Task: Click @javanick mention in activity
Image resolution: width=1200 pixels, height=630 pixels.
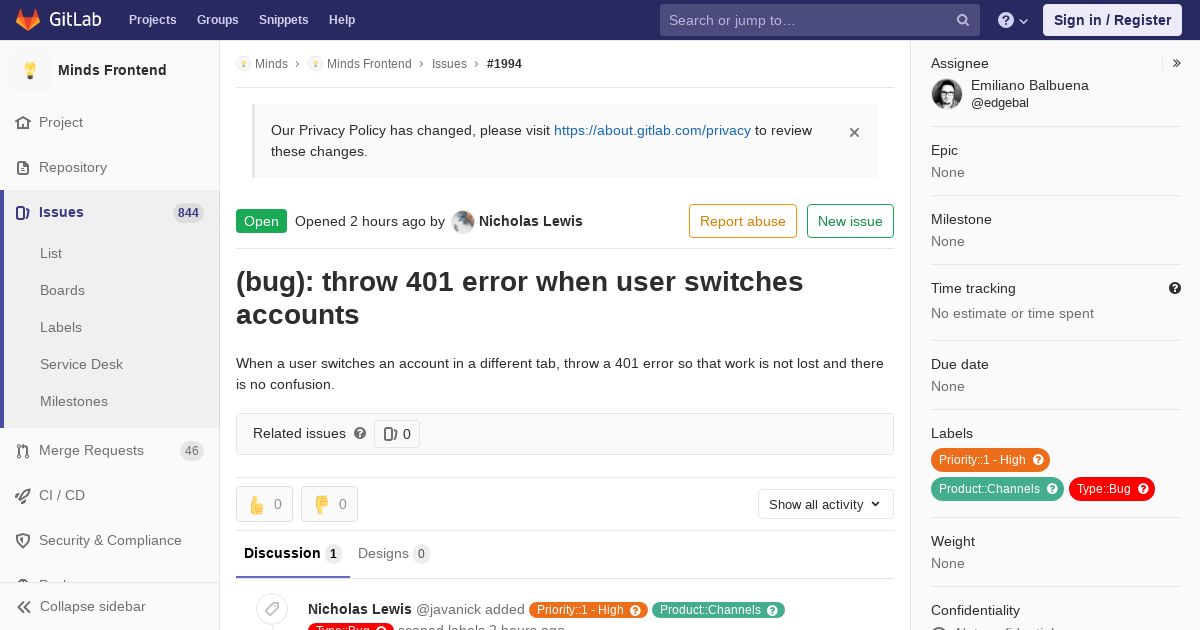Action: (x=448, y=609)
